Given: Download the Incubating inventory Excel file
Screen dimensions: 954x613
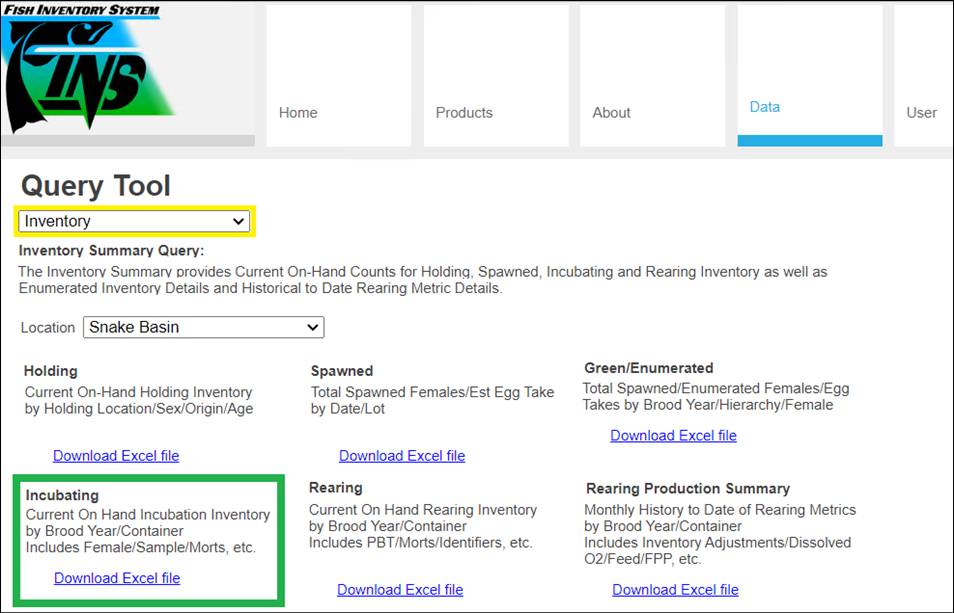Looking at the screenshot, I should (117, 578).
